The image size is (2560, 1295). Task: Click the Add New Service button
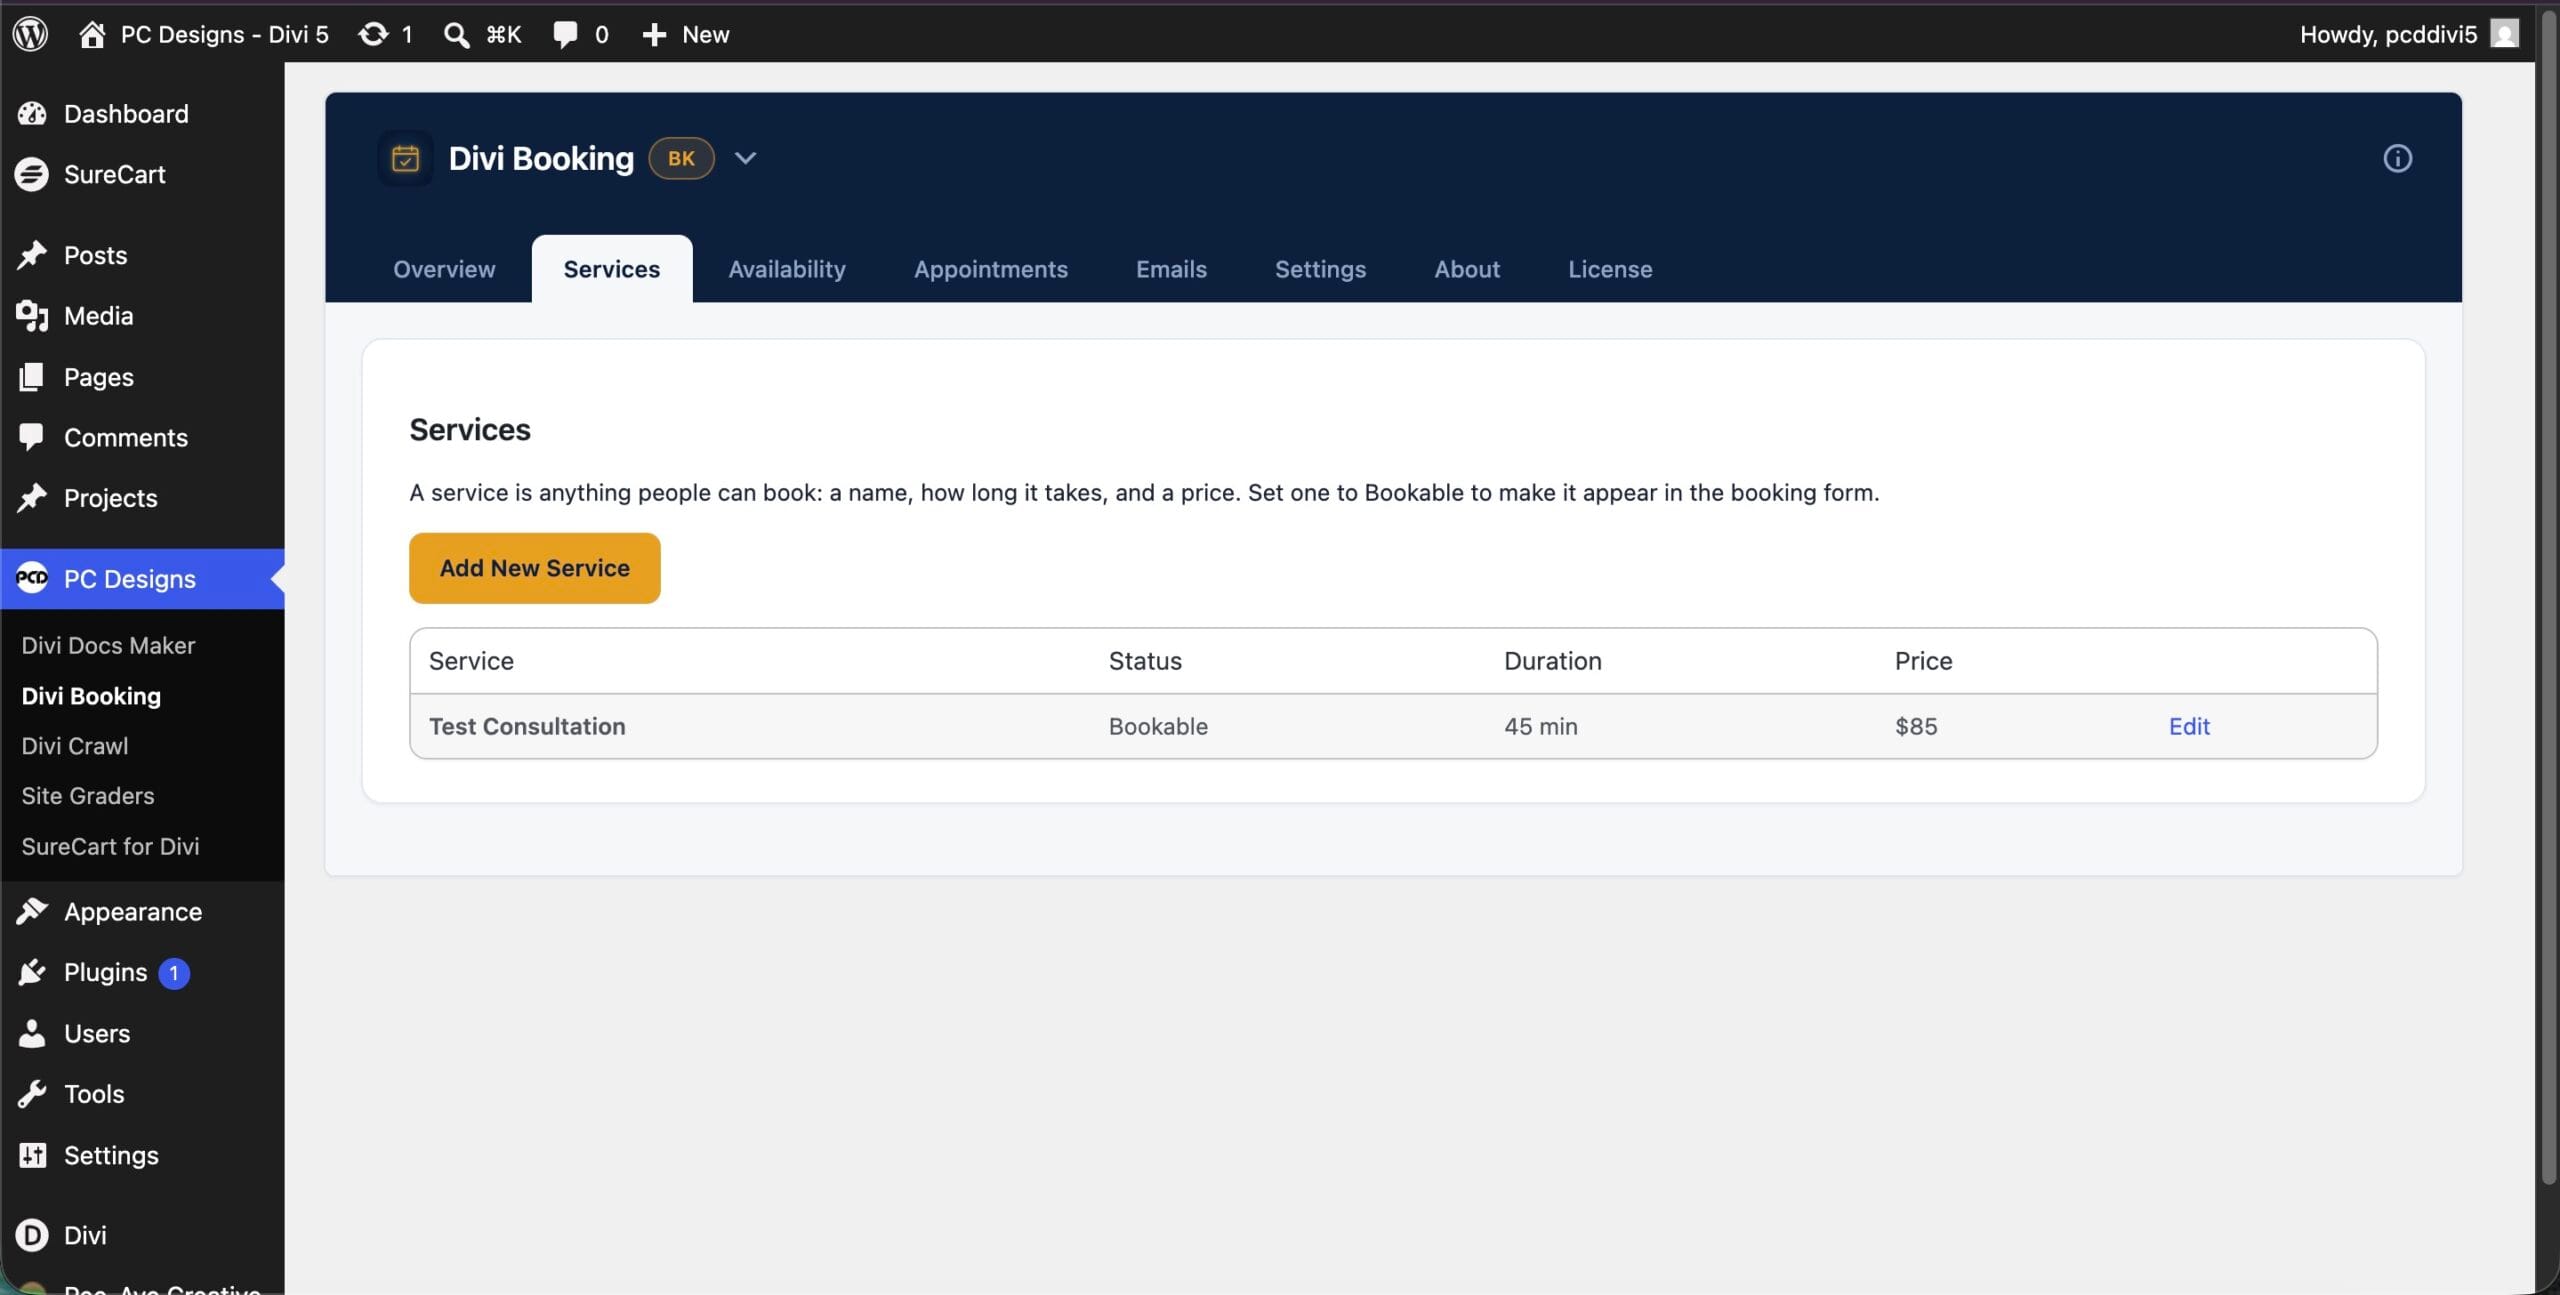tap(535, 568)
